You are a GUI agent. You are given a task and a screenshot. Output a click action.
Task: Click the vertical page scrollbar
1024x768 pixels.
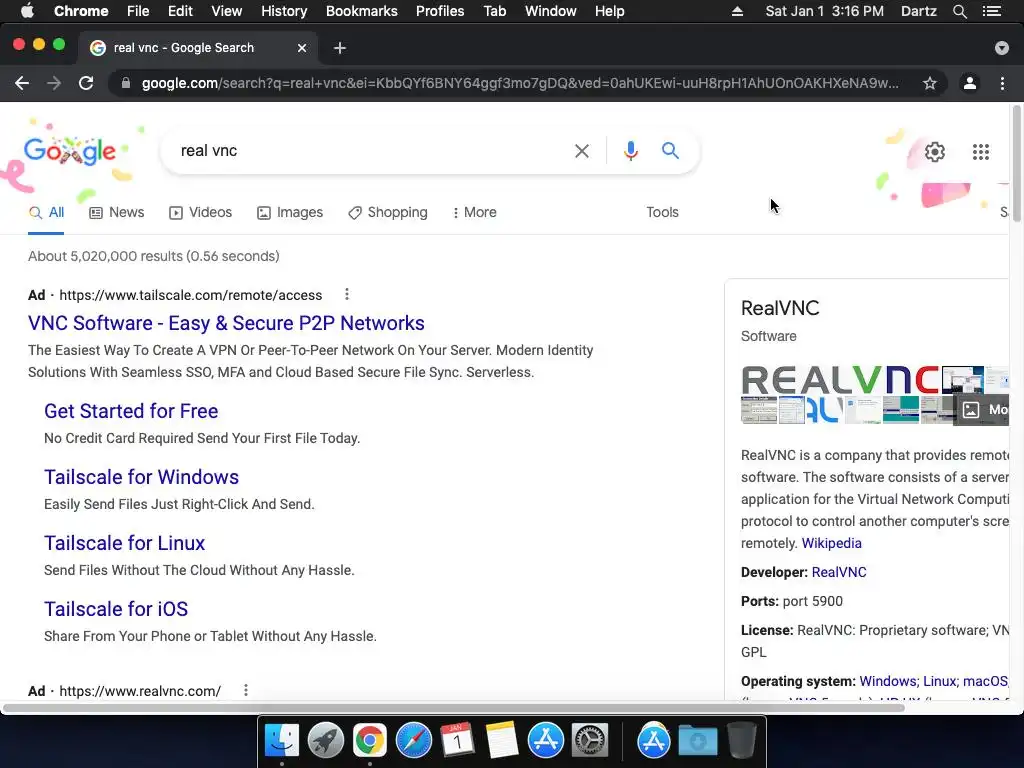click(x=1016, y=165)
